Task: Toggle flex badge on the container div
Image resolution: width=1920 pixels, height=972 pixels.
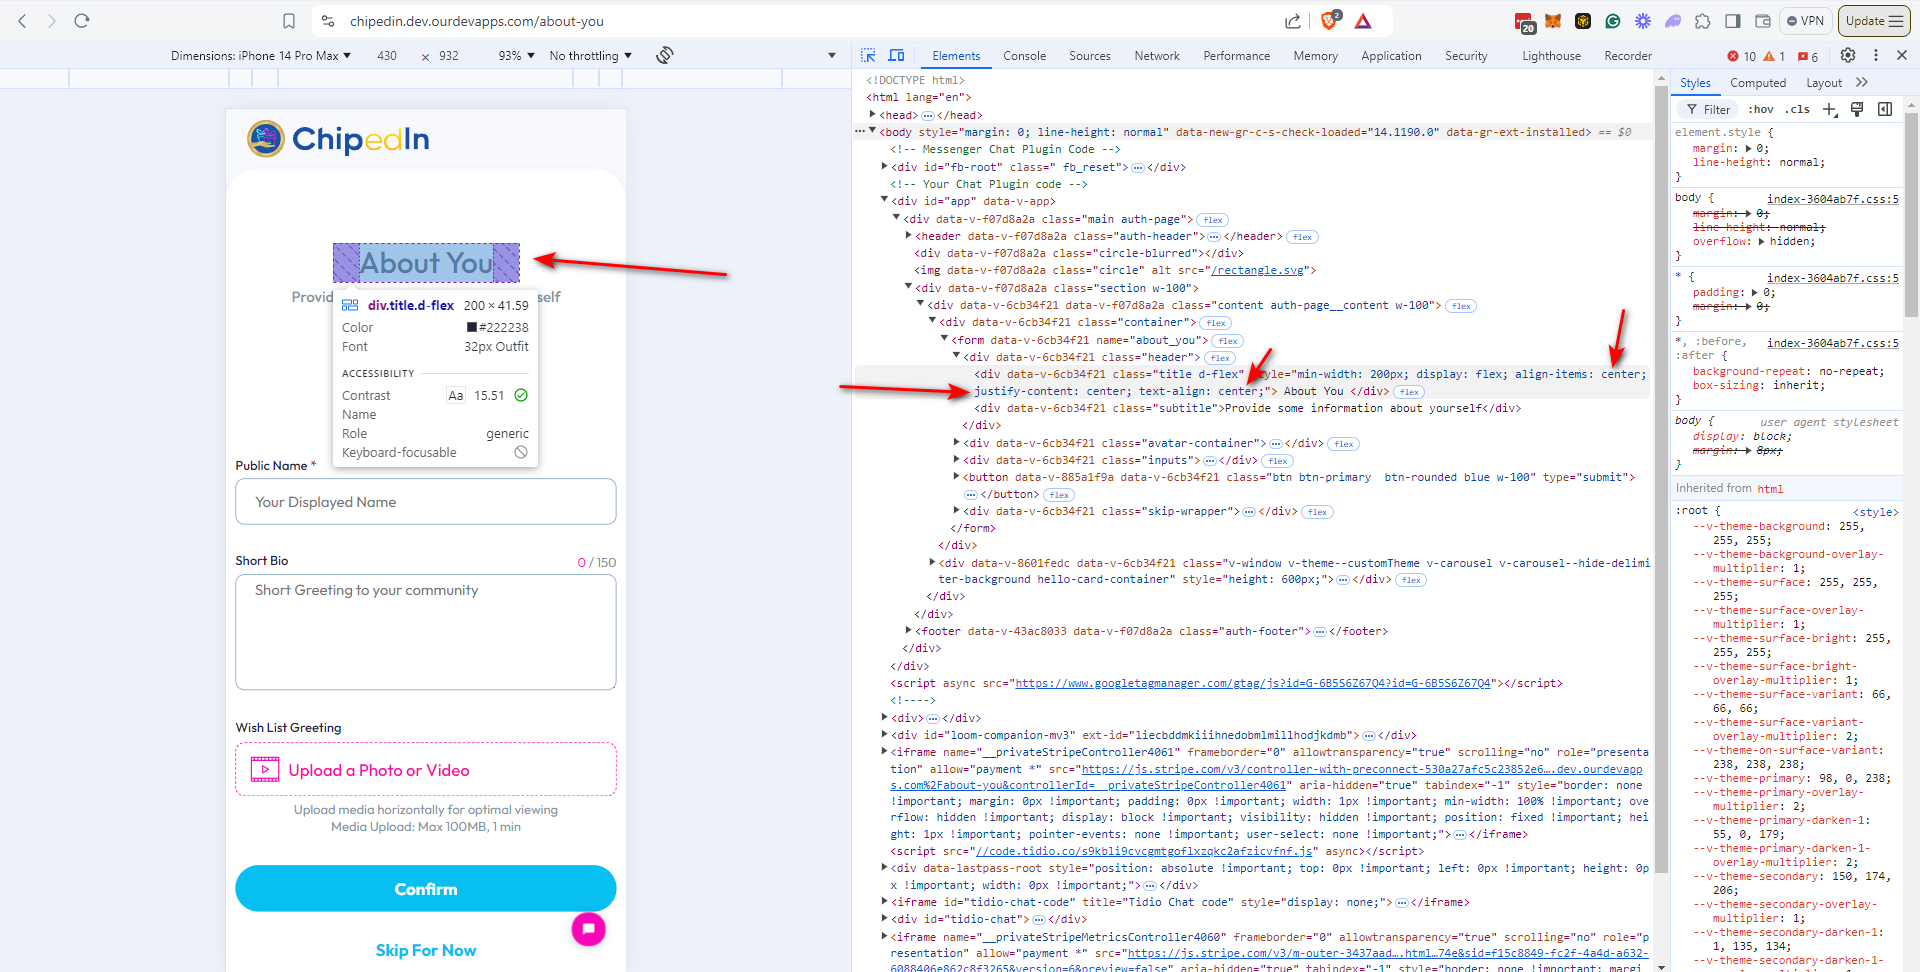Action: (x=1216, y=323)
